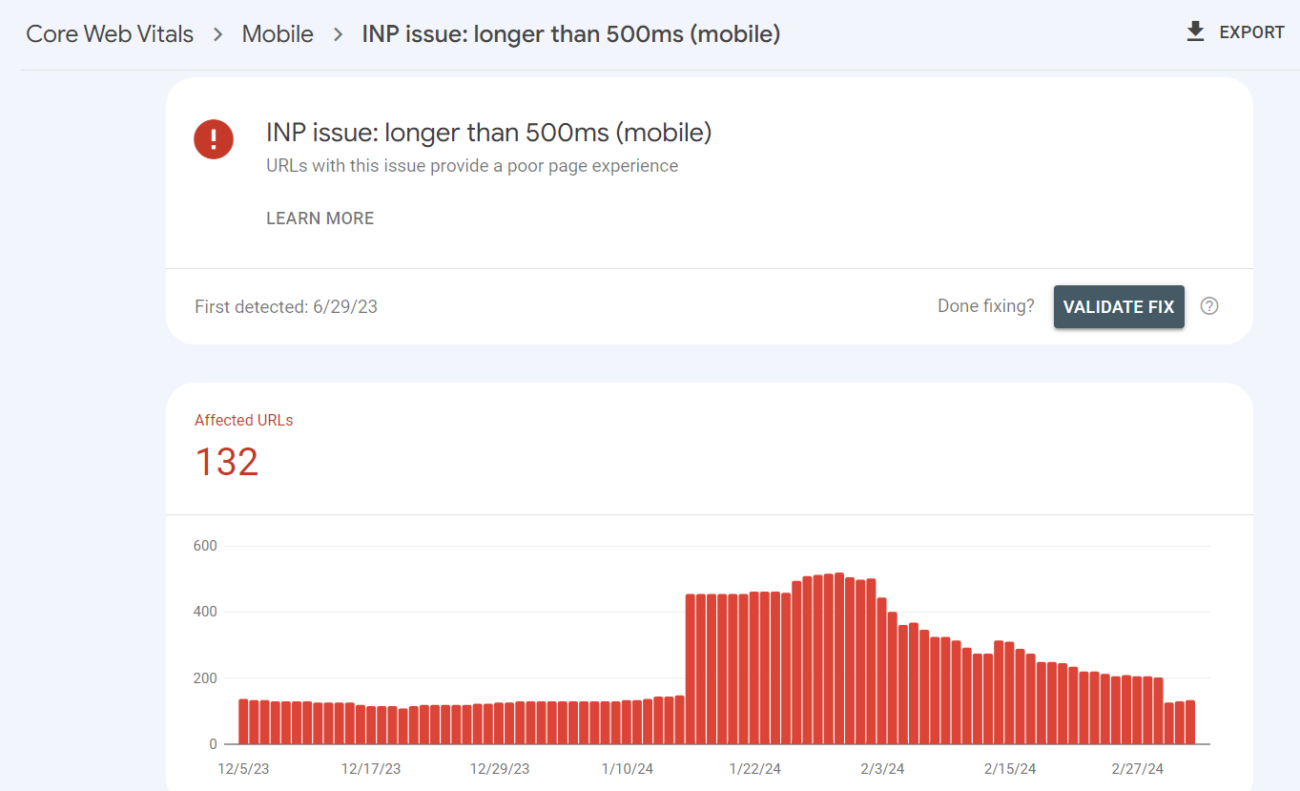Click the first chart bar at 12/5/23
Image resolution: width=1300 pixels, height=791 pixels.
(243, 721)
